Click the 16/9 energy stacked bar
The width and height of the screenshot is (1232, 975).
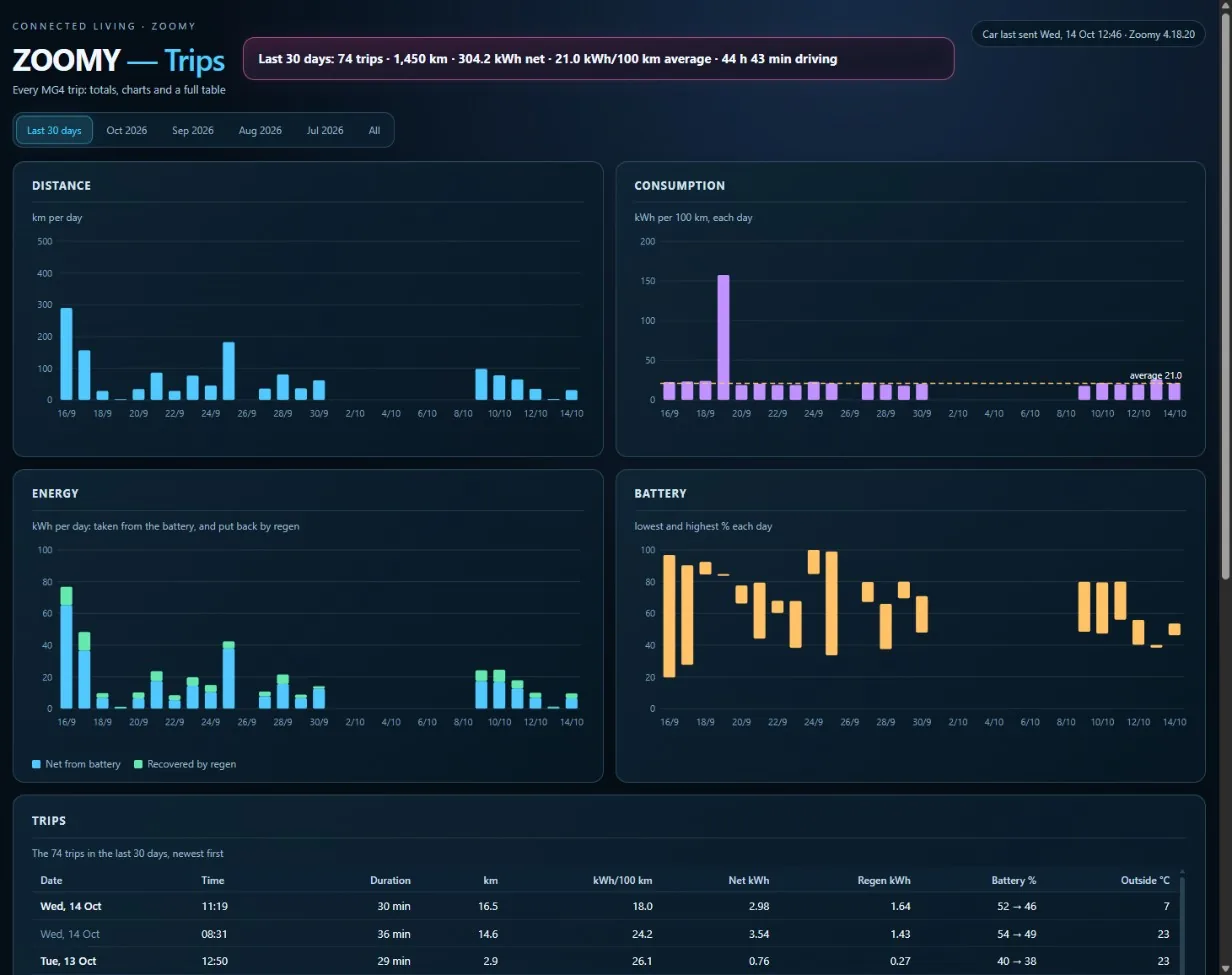tap(67, 648)
